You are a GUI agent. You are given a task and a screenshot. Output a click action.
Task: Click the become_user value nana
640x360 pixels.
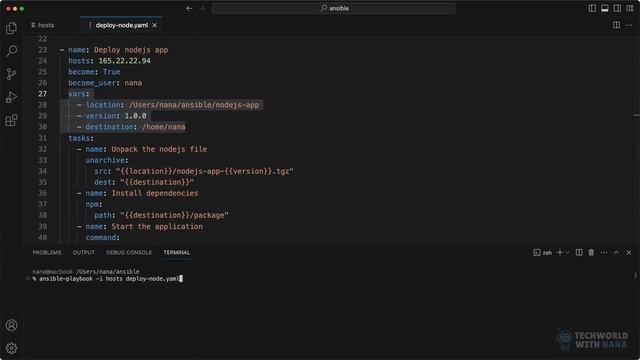coord(133,83)
